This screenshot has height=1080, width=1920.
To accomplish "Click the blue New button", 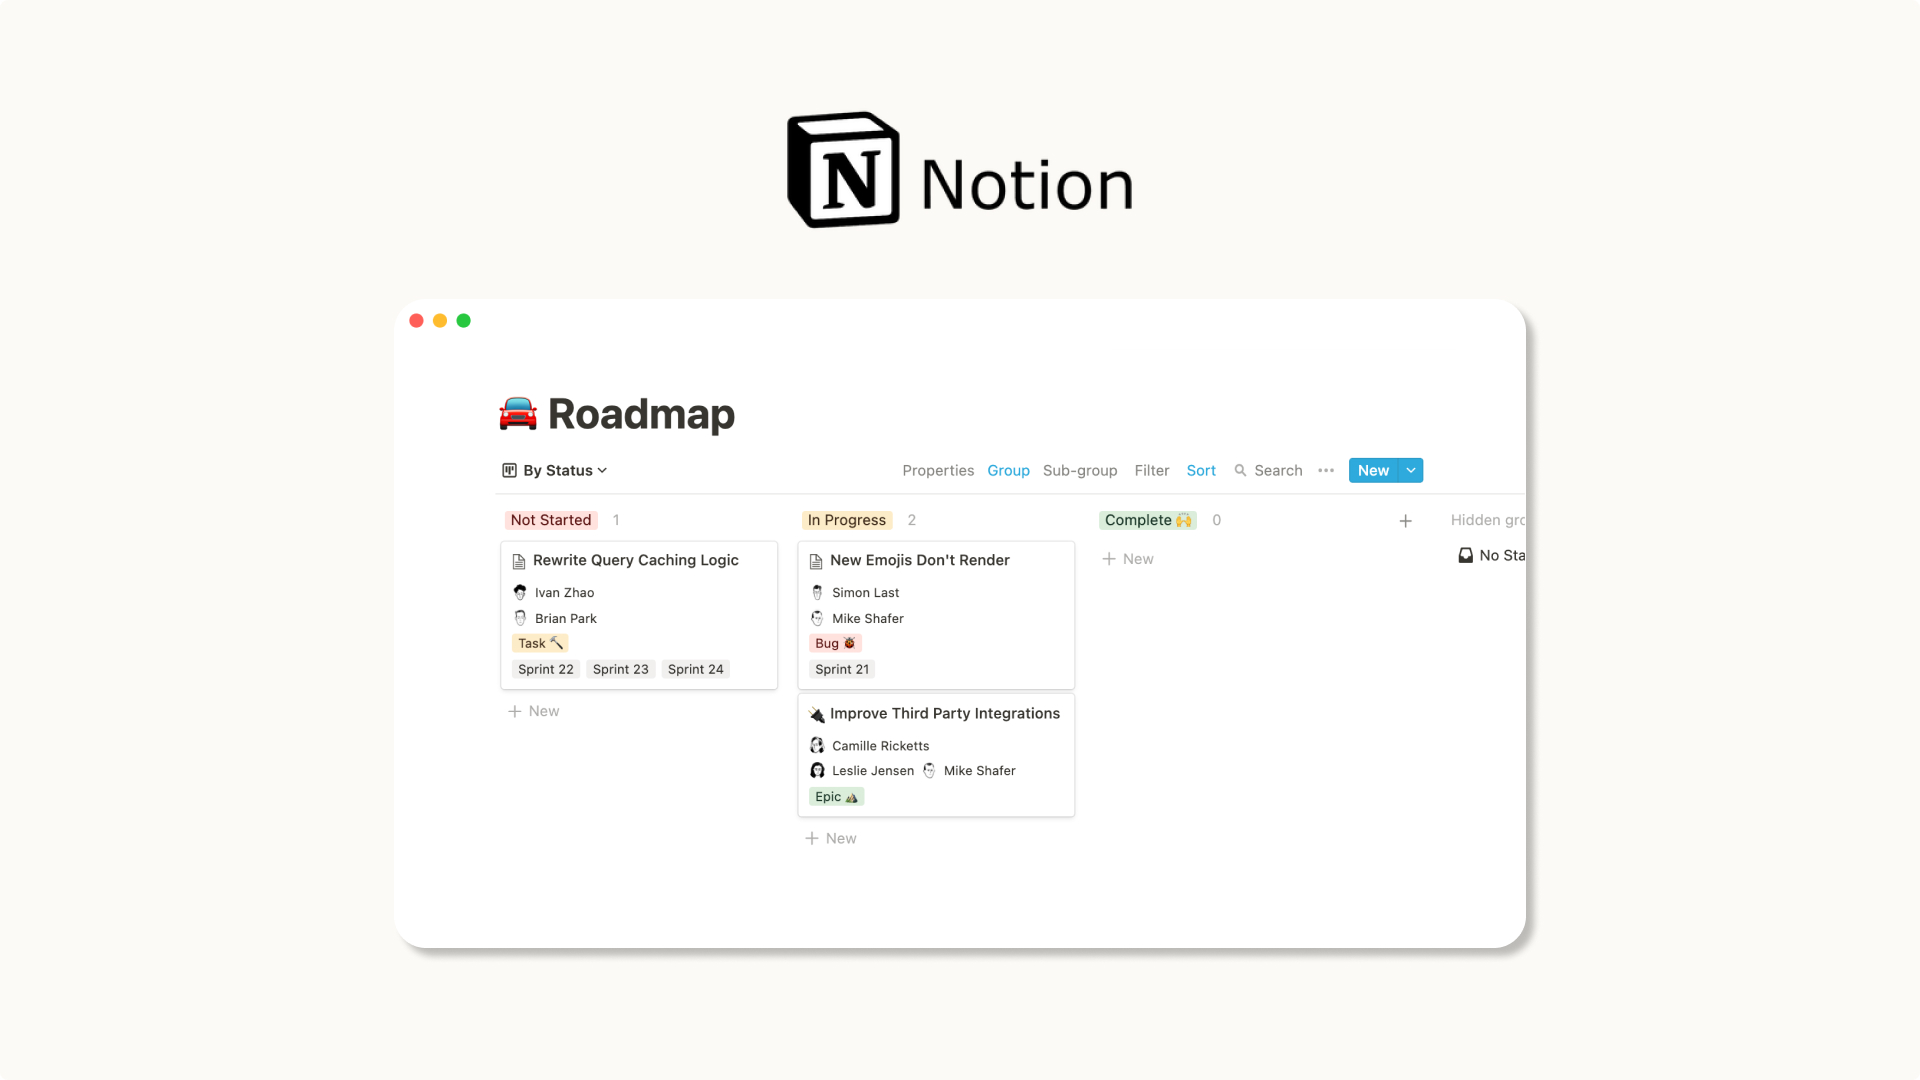I will click(x=1373, y=470).
